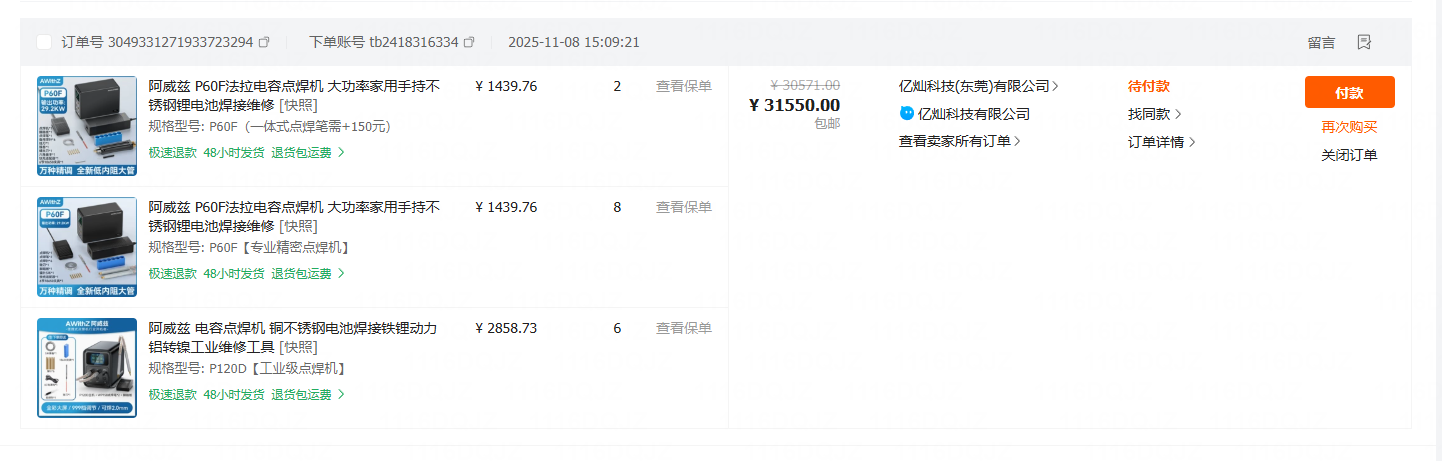The height and width of the screenshot is (461, 1442).
Task: Open 找同款 to find similar items
Action: tap(1154, 114)
